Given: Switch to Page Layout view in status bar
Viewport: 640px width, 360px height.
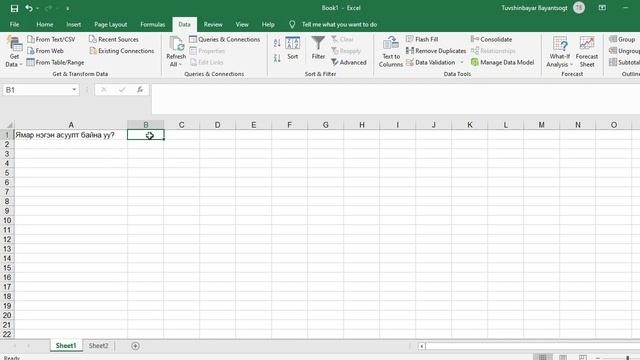Looking at the screenshot, I should tap(563, 357).
